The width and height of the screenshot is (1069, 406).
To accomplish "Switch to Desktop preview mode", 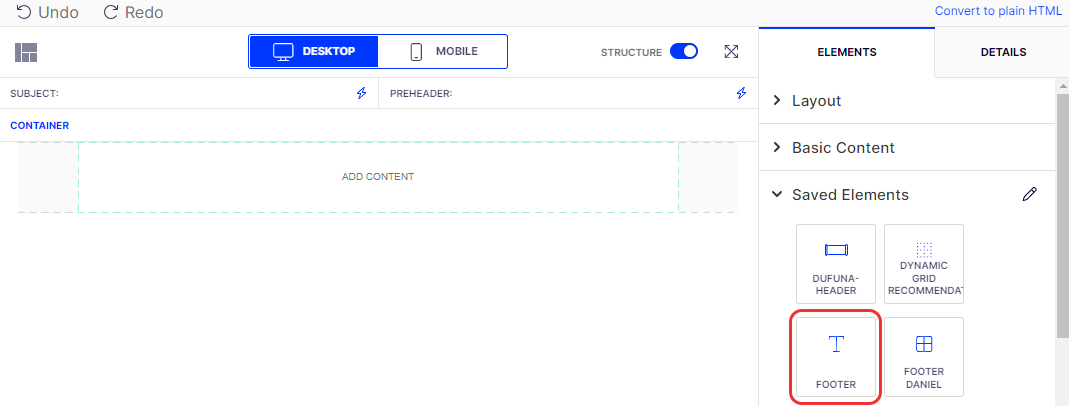I will (x=314, y=52).
